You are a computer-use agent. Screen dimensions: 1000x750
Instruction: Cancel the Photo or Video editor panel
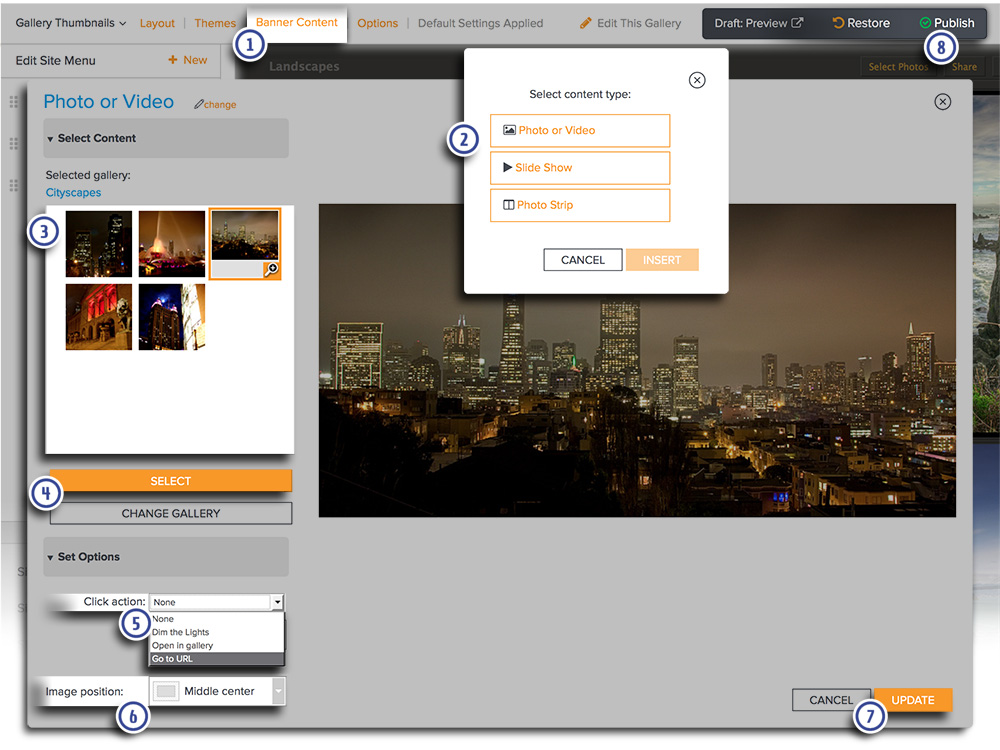click(x=831, y=700)
